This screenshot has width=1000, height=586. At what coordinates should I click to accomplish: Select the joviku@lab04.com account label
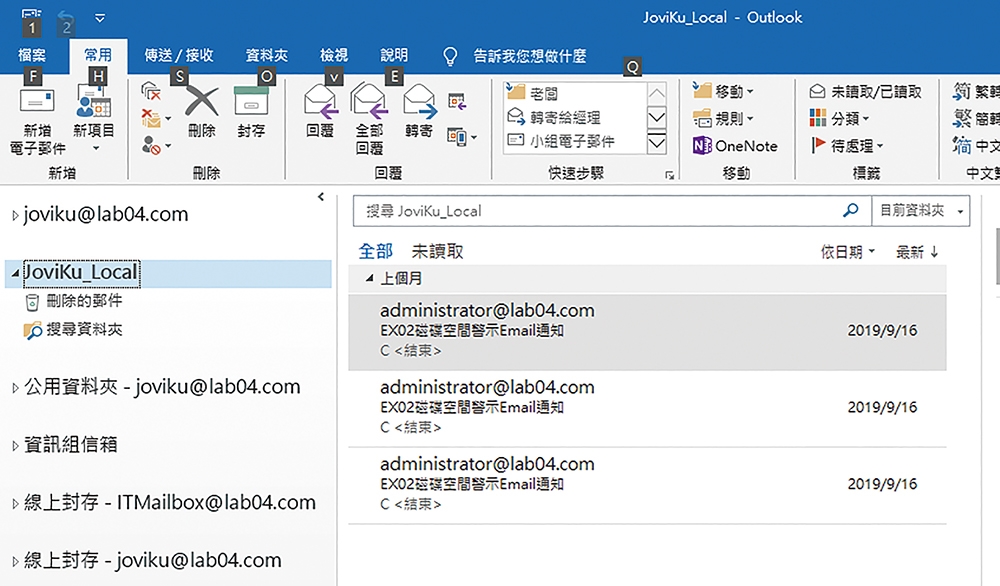coord(106,214)
